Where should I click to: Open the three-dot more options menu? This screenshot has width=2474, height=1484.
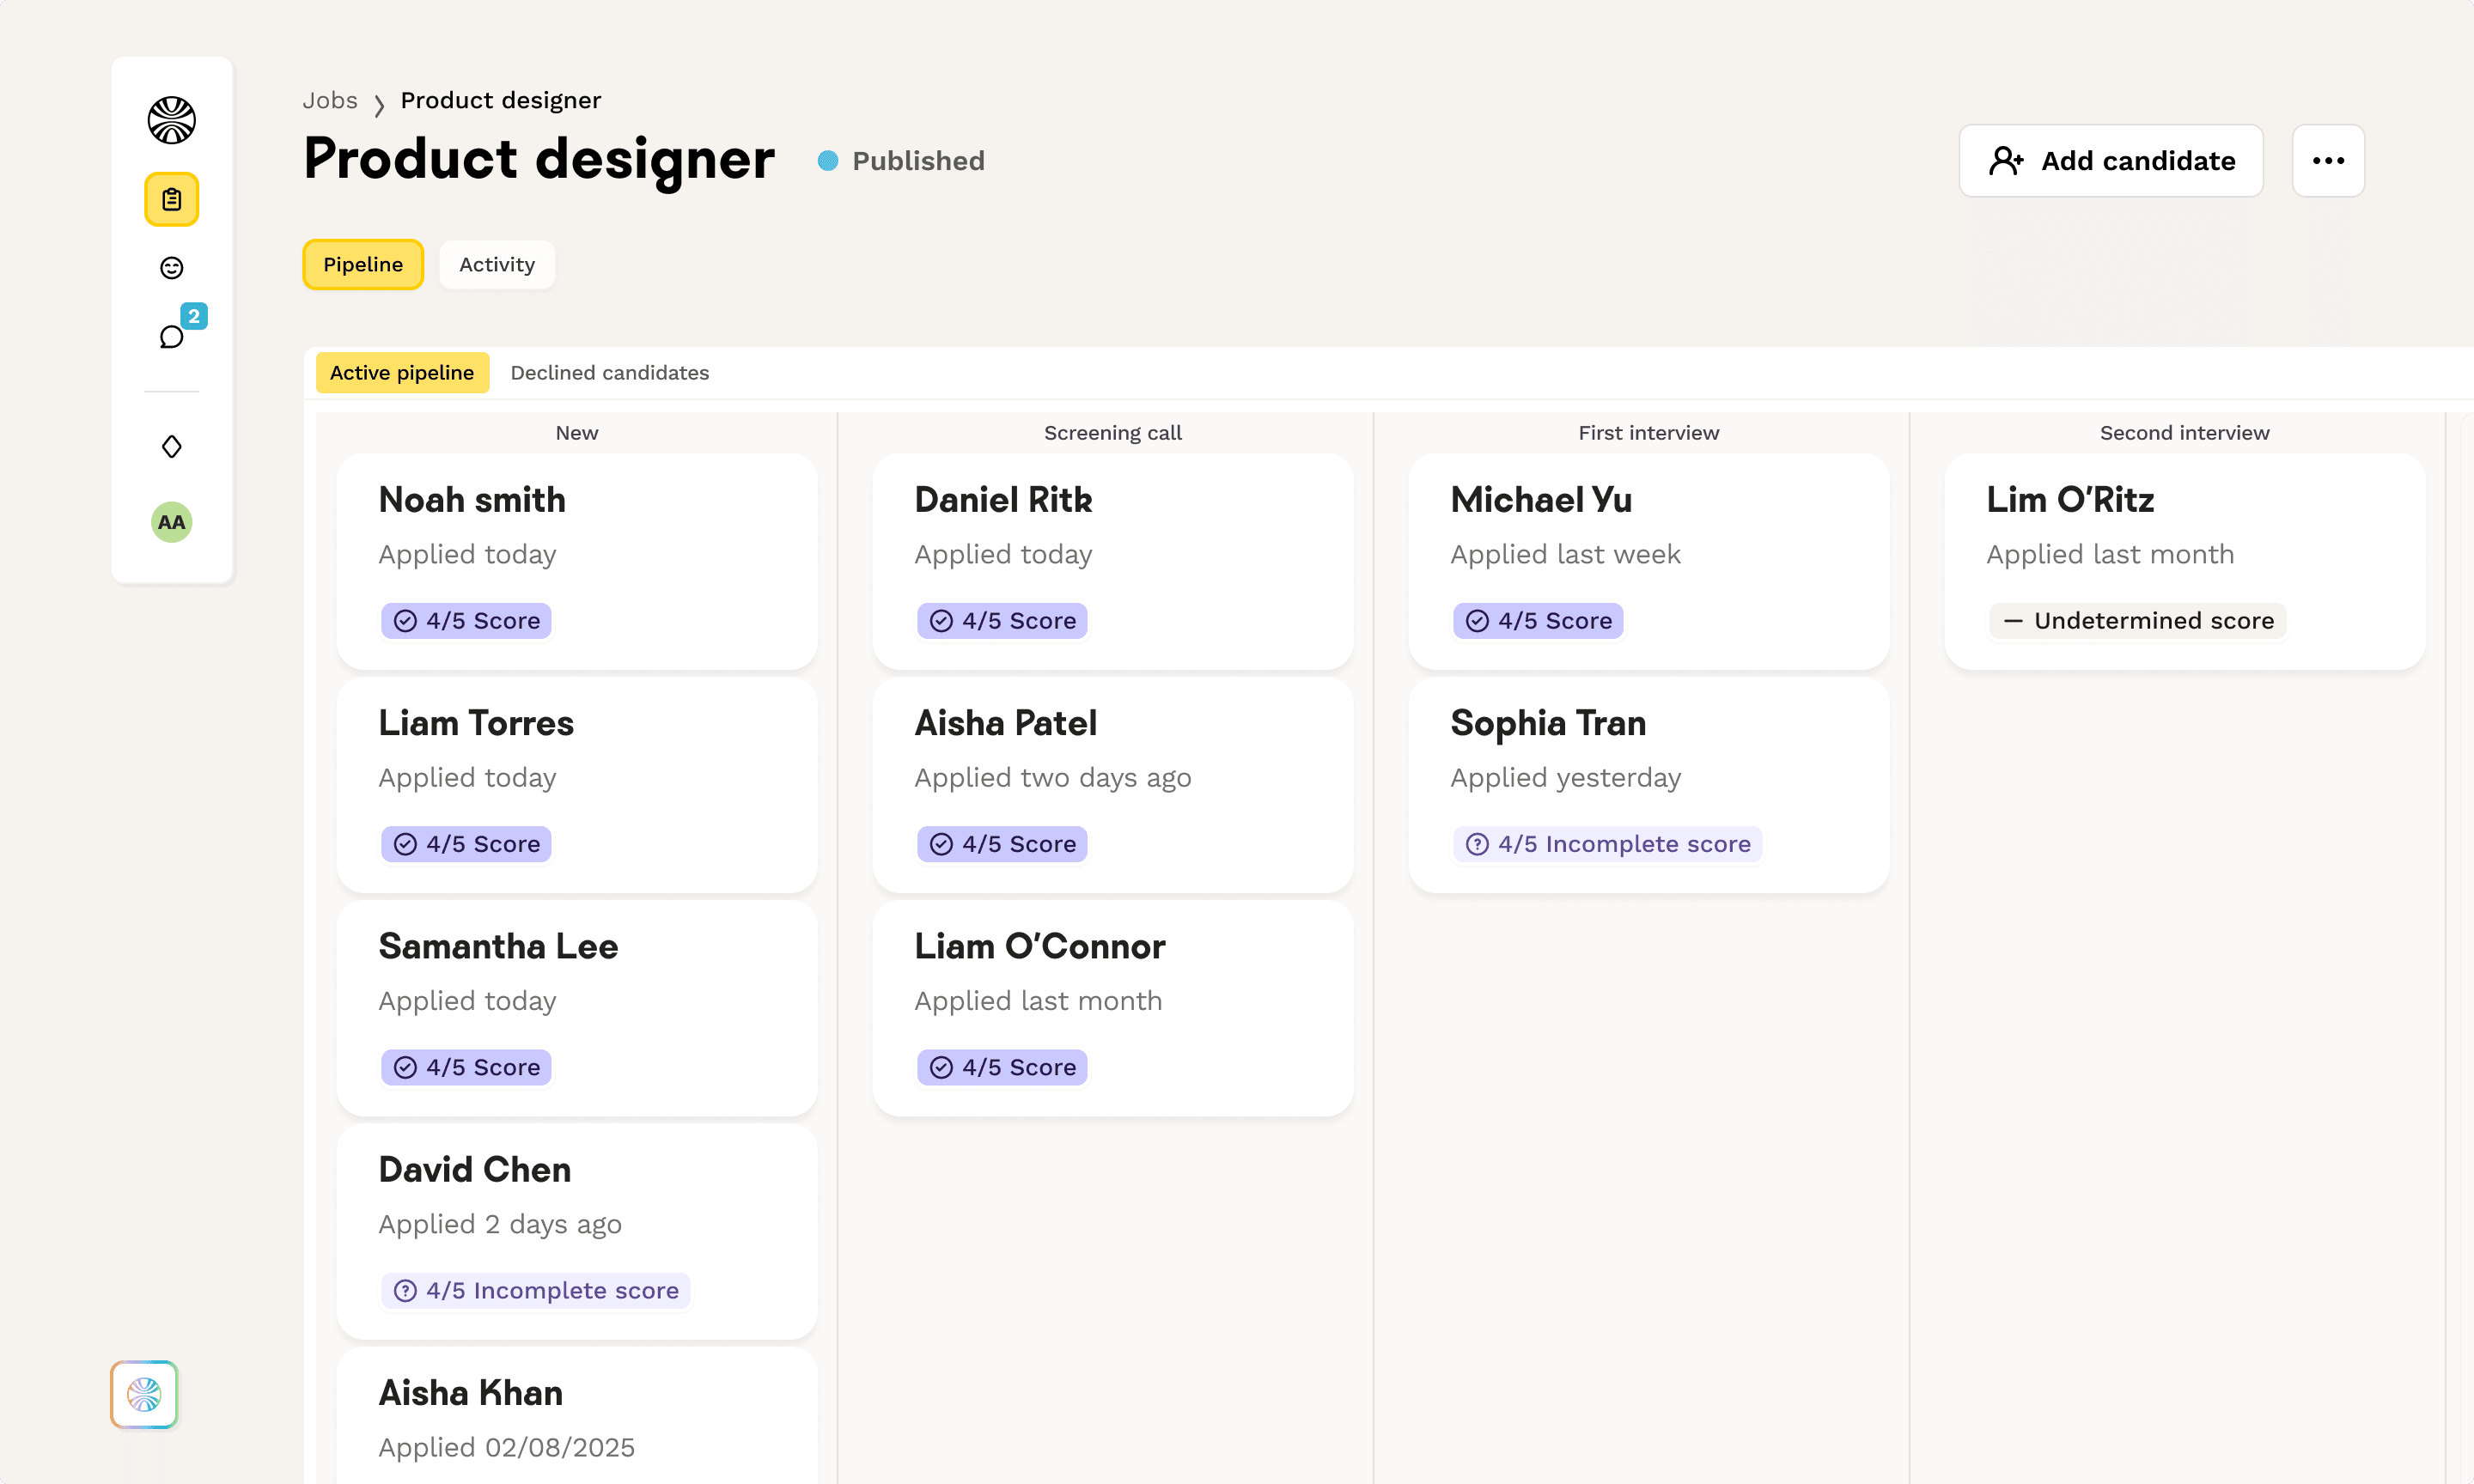coord(2327,161)
